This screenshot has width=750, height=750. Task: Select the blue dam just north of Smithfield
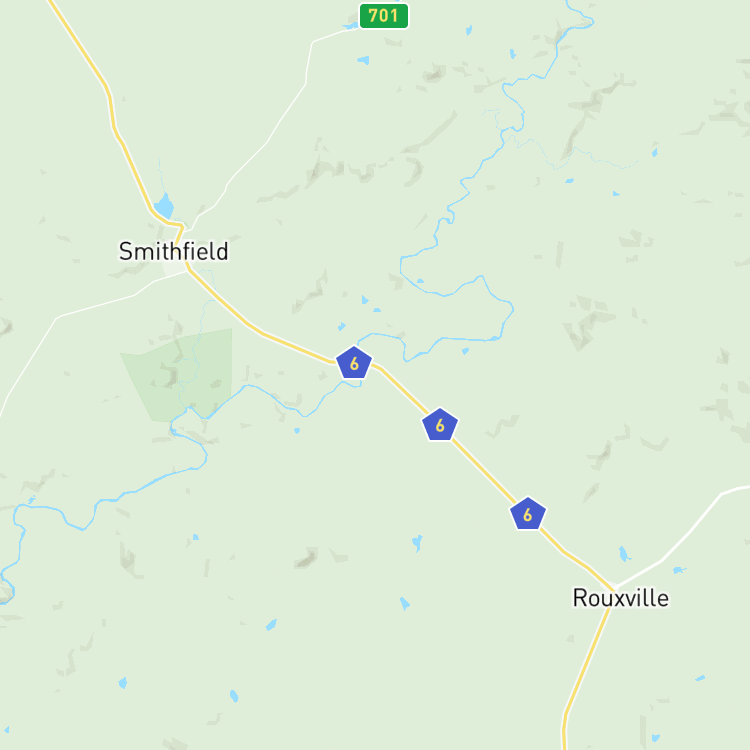tap(164, 206)
